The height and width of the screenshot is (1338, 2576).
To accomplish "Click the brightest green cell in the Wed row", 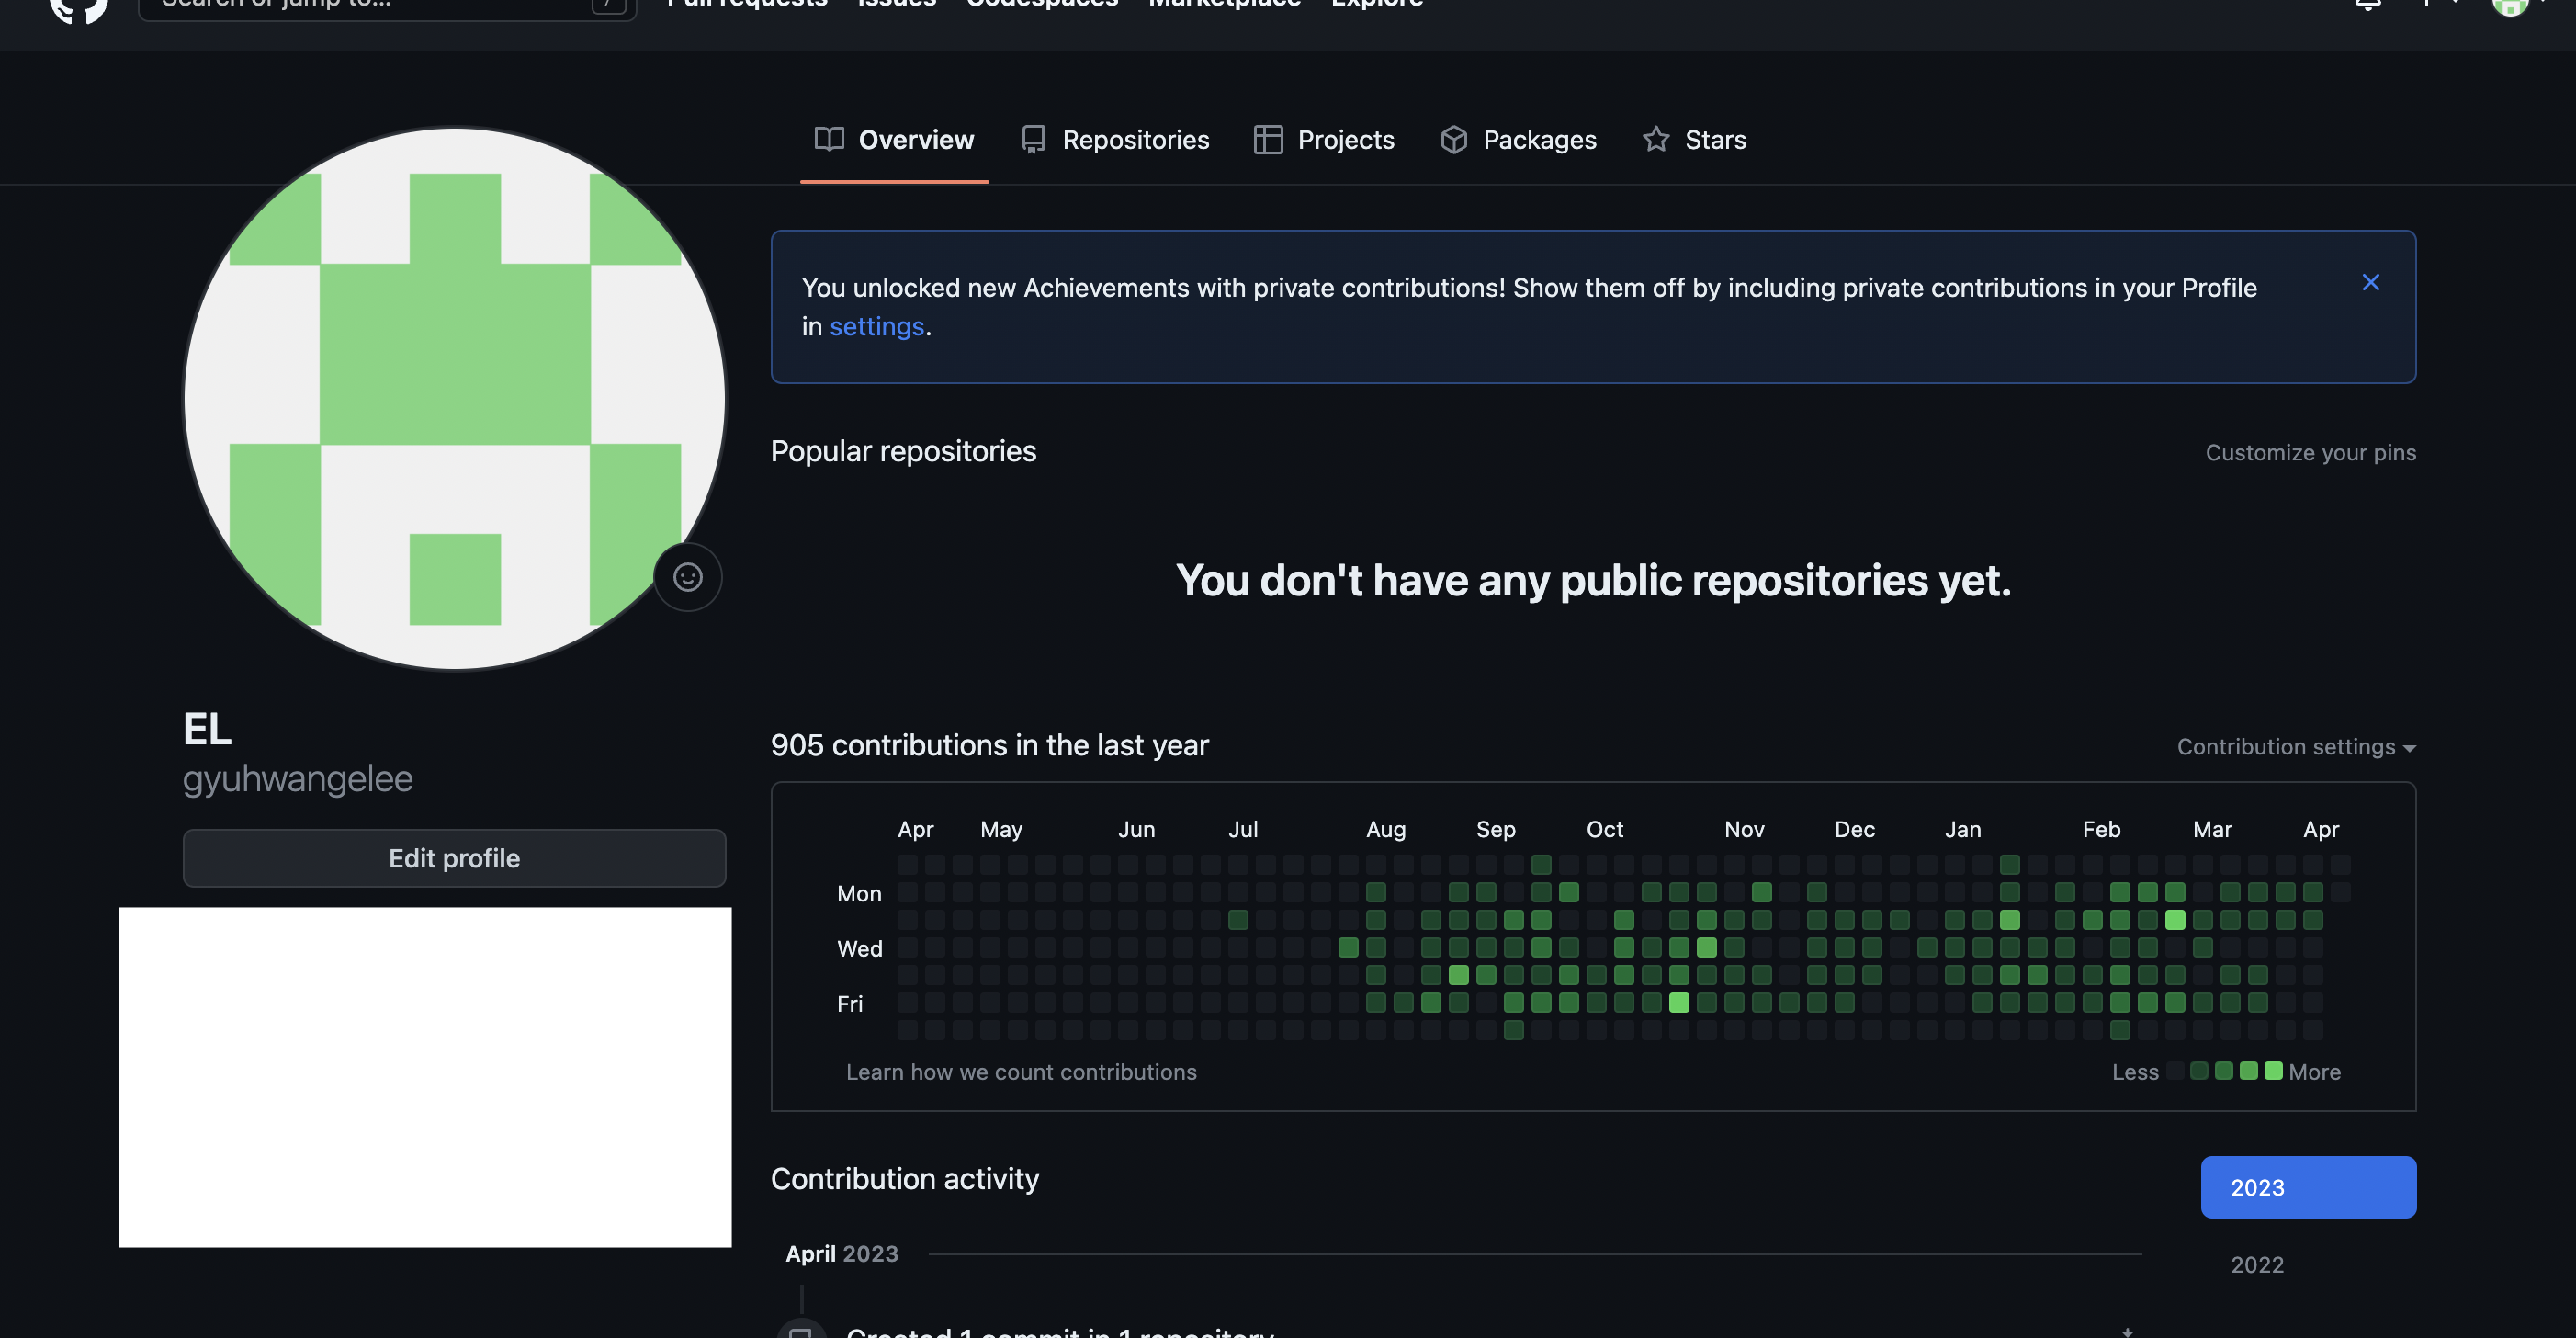I will pos(1707,947).
